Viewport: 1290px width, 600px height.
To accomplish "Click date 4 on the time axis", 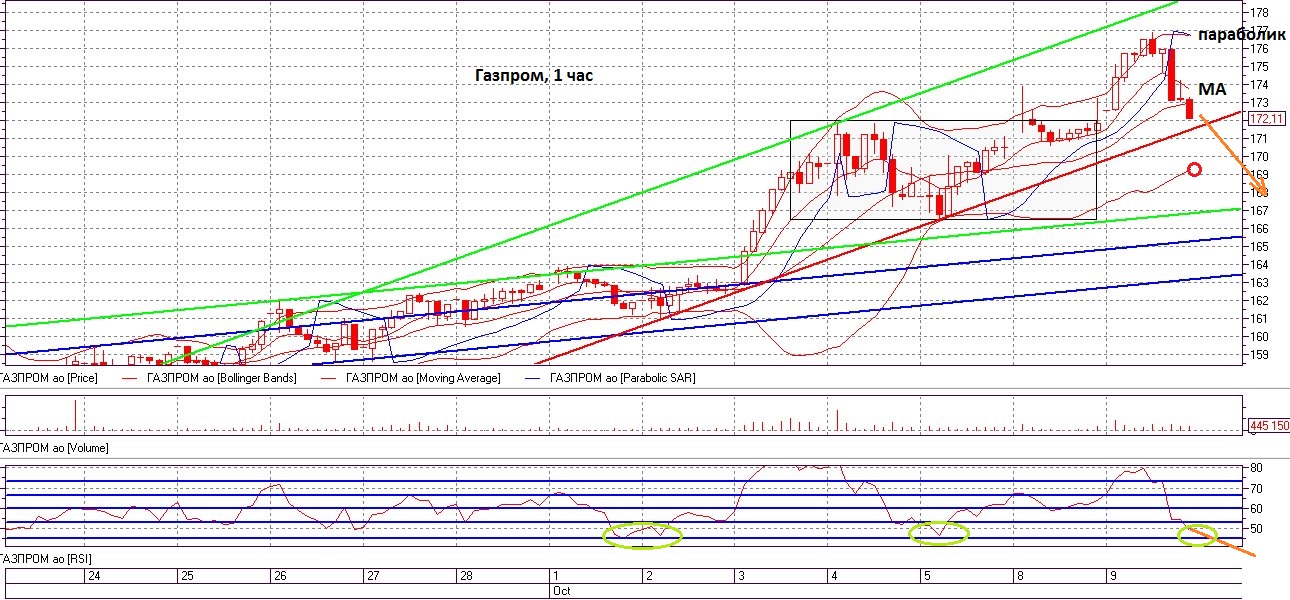I will [833, 576].
